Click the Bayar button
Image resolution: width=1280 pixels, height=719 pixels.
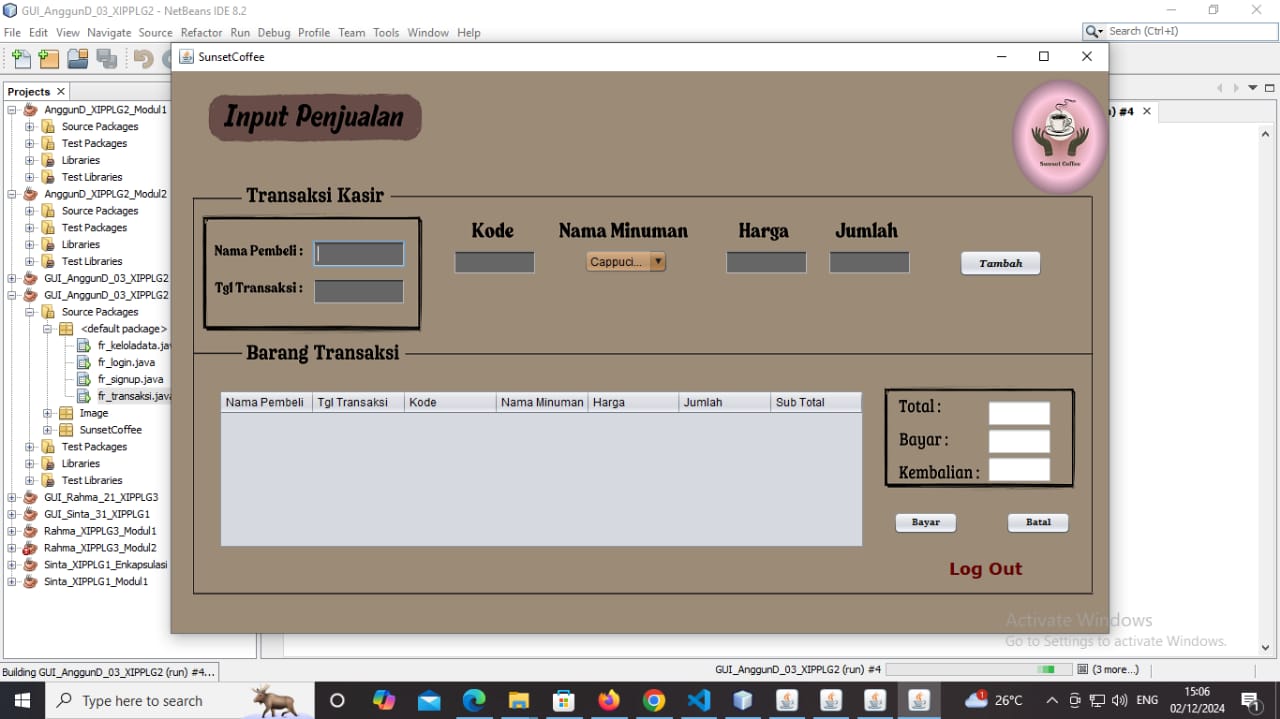[925, 522]
